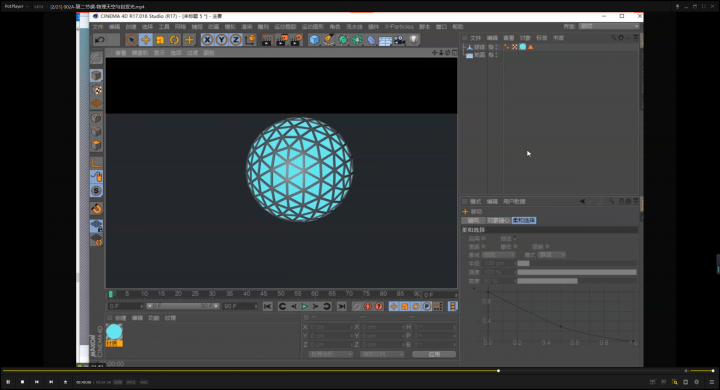Select the Spline Pen tool icon
Viewport: 720px width, 390px height.
pos(328,40)
